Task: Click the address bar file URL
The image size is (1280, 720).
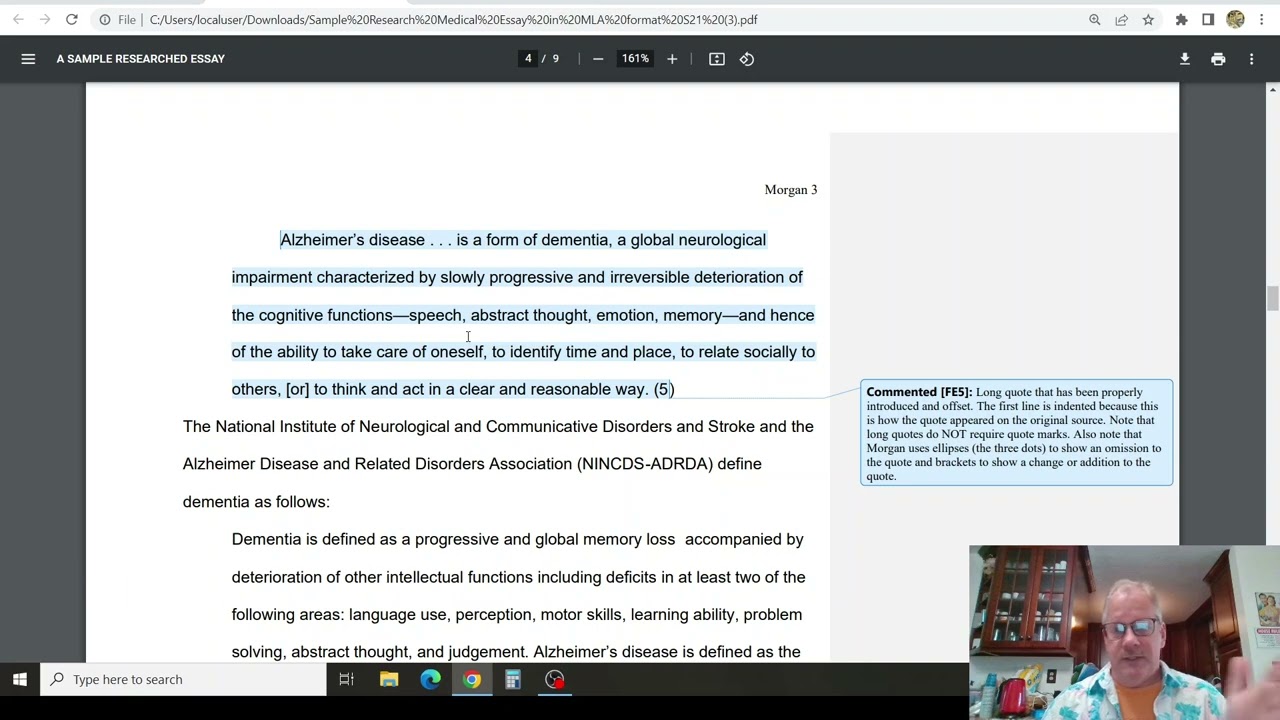Action: pos(453,19)
